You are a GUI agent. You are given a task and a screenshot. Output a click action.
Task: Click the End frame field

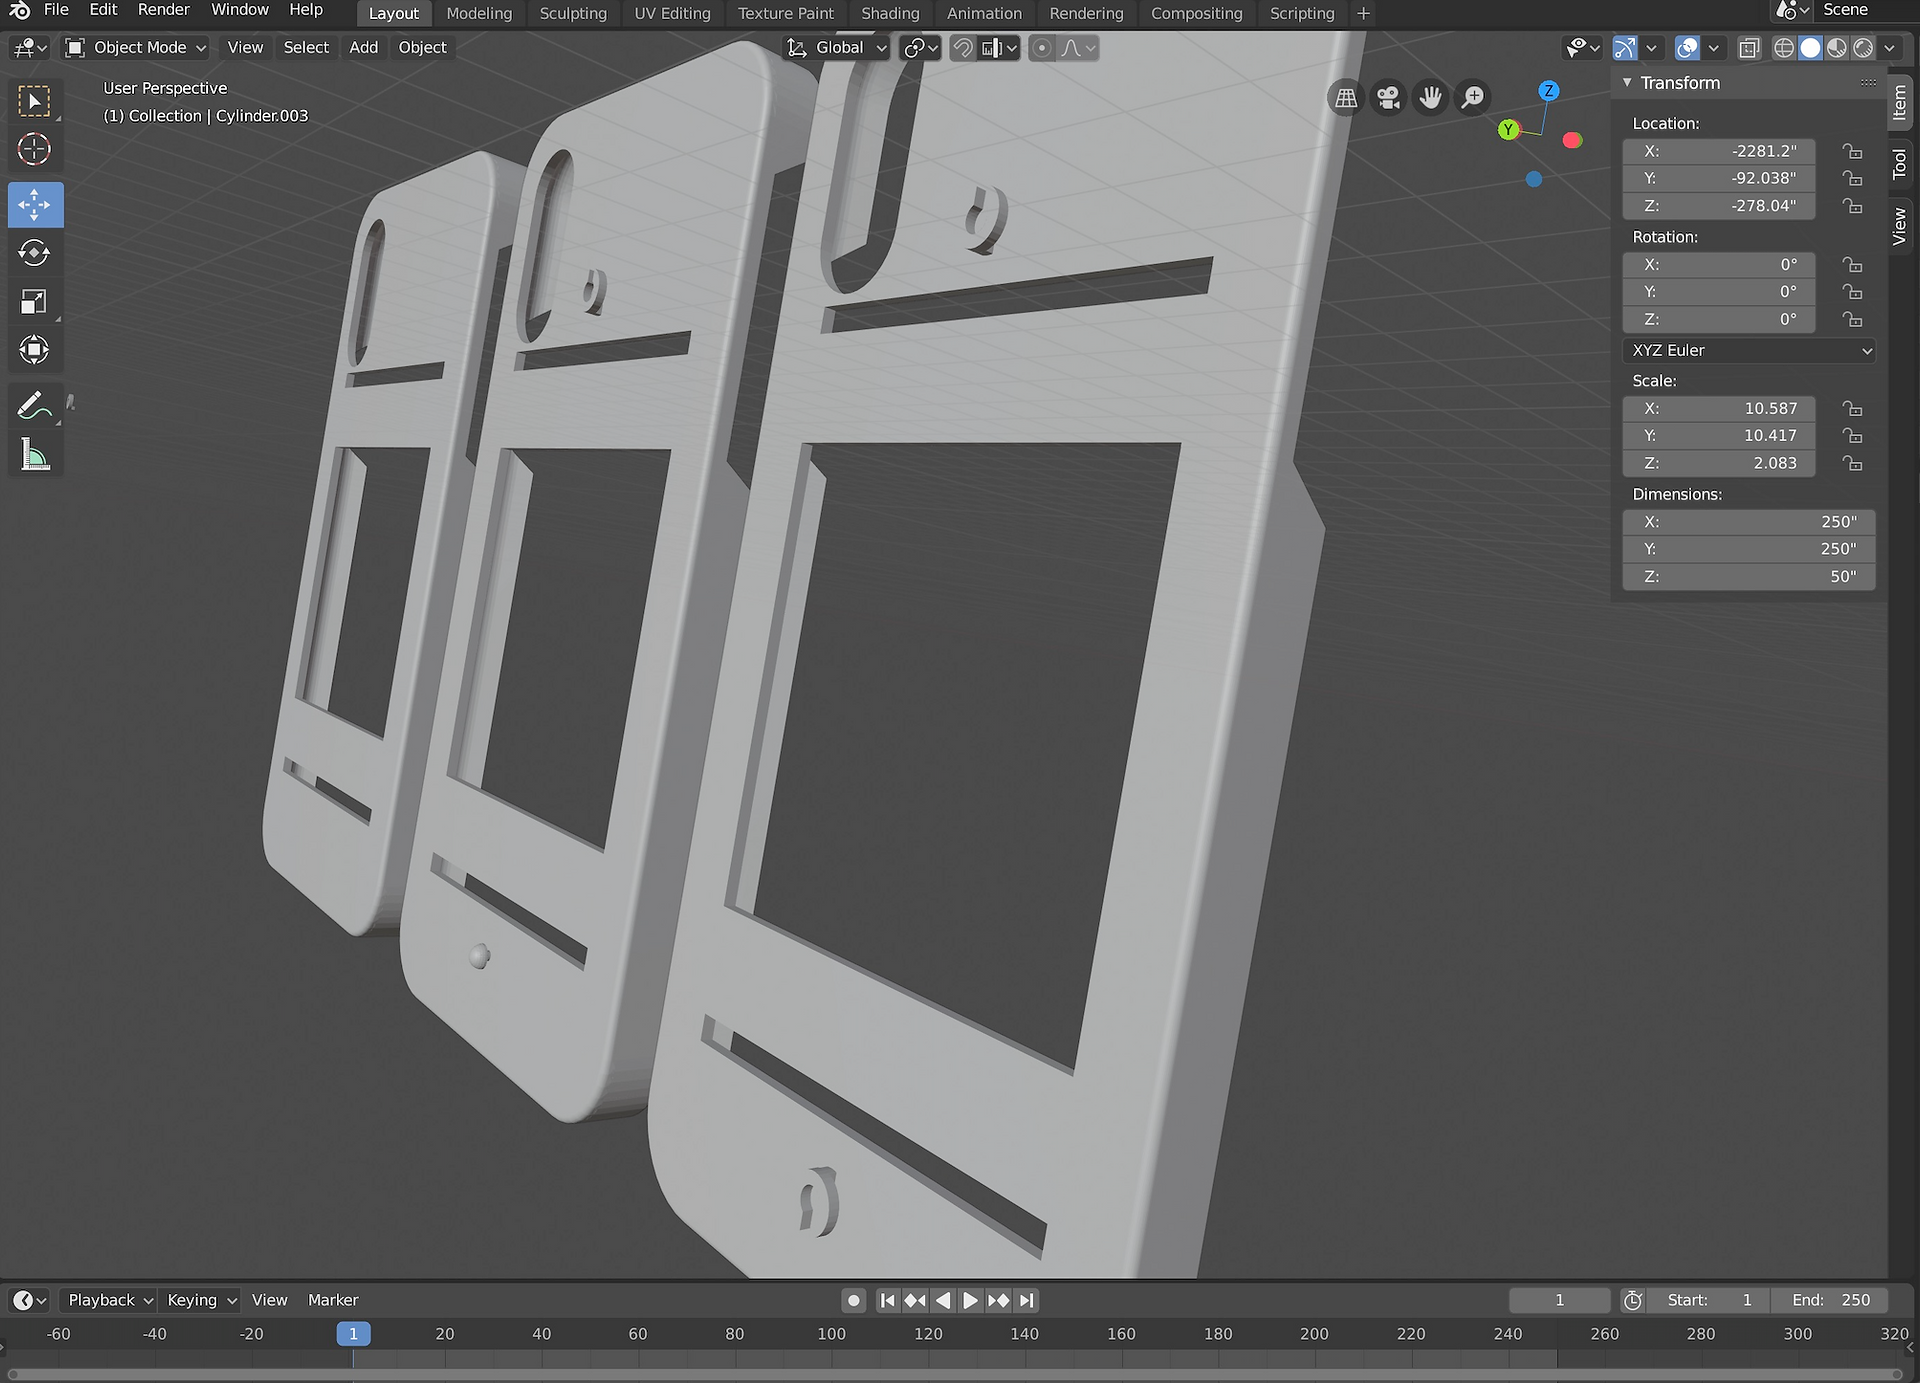(1830, 1300)
